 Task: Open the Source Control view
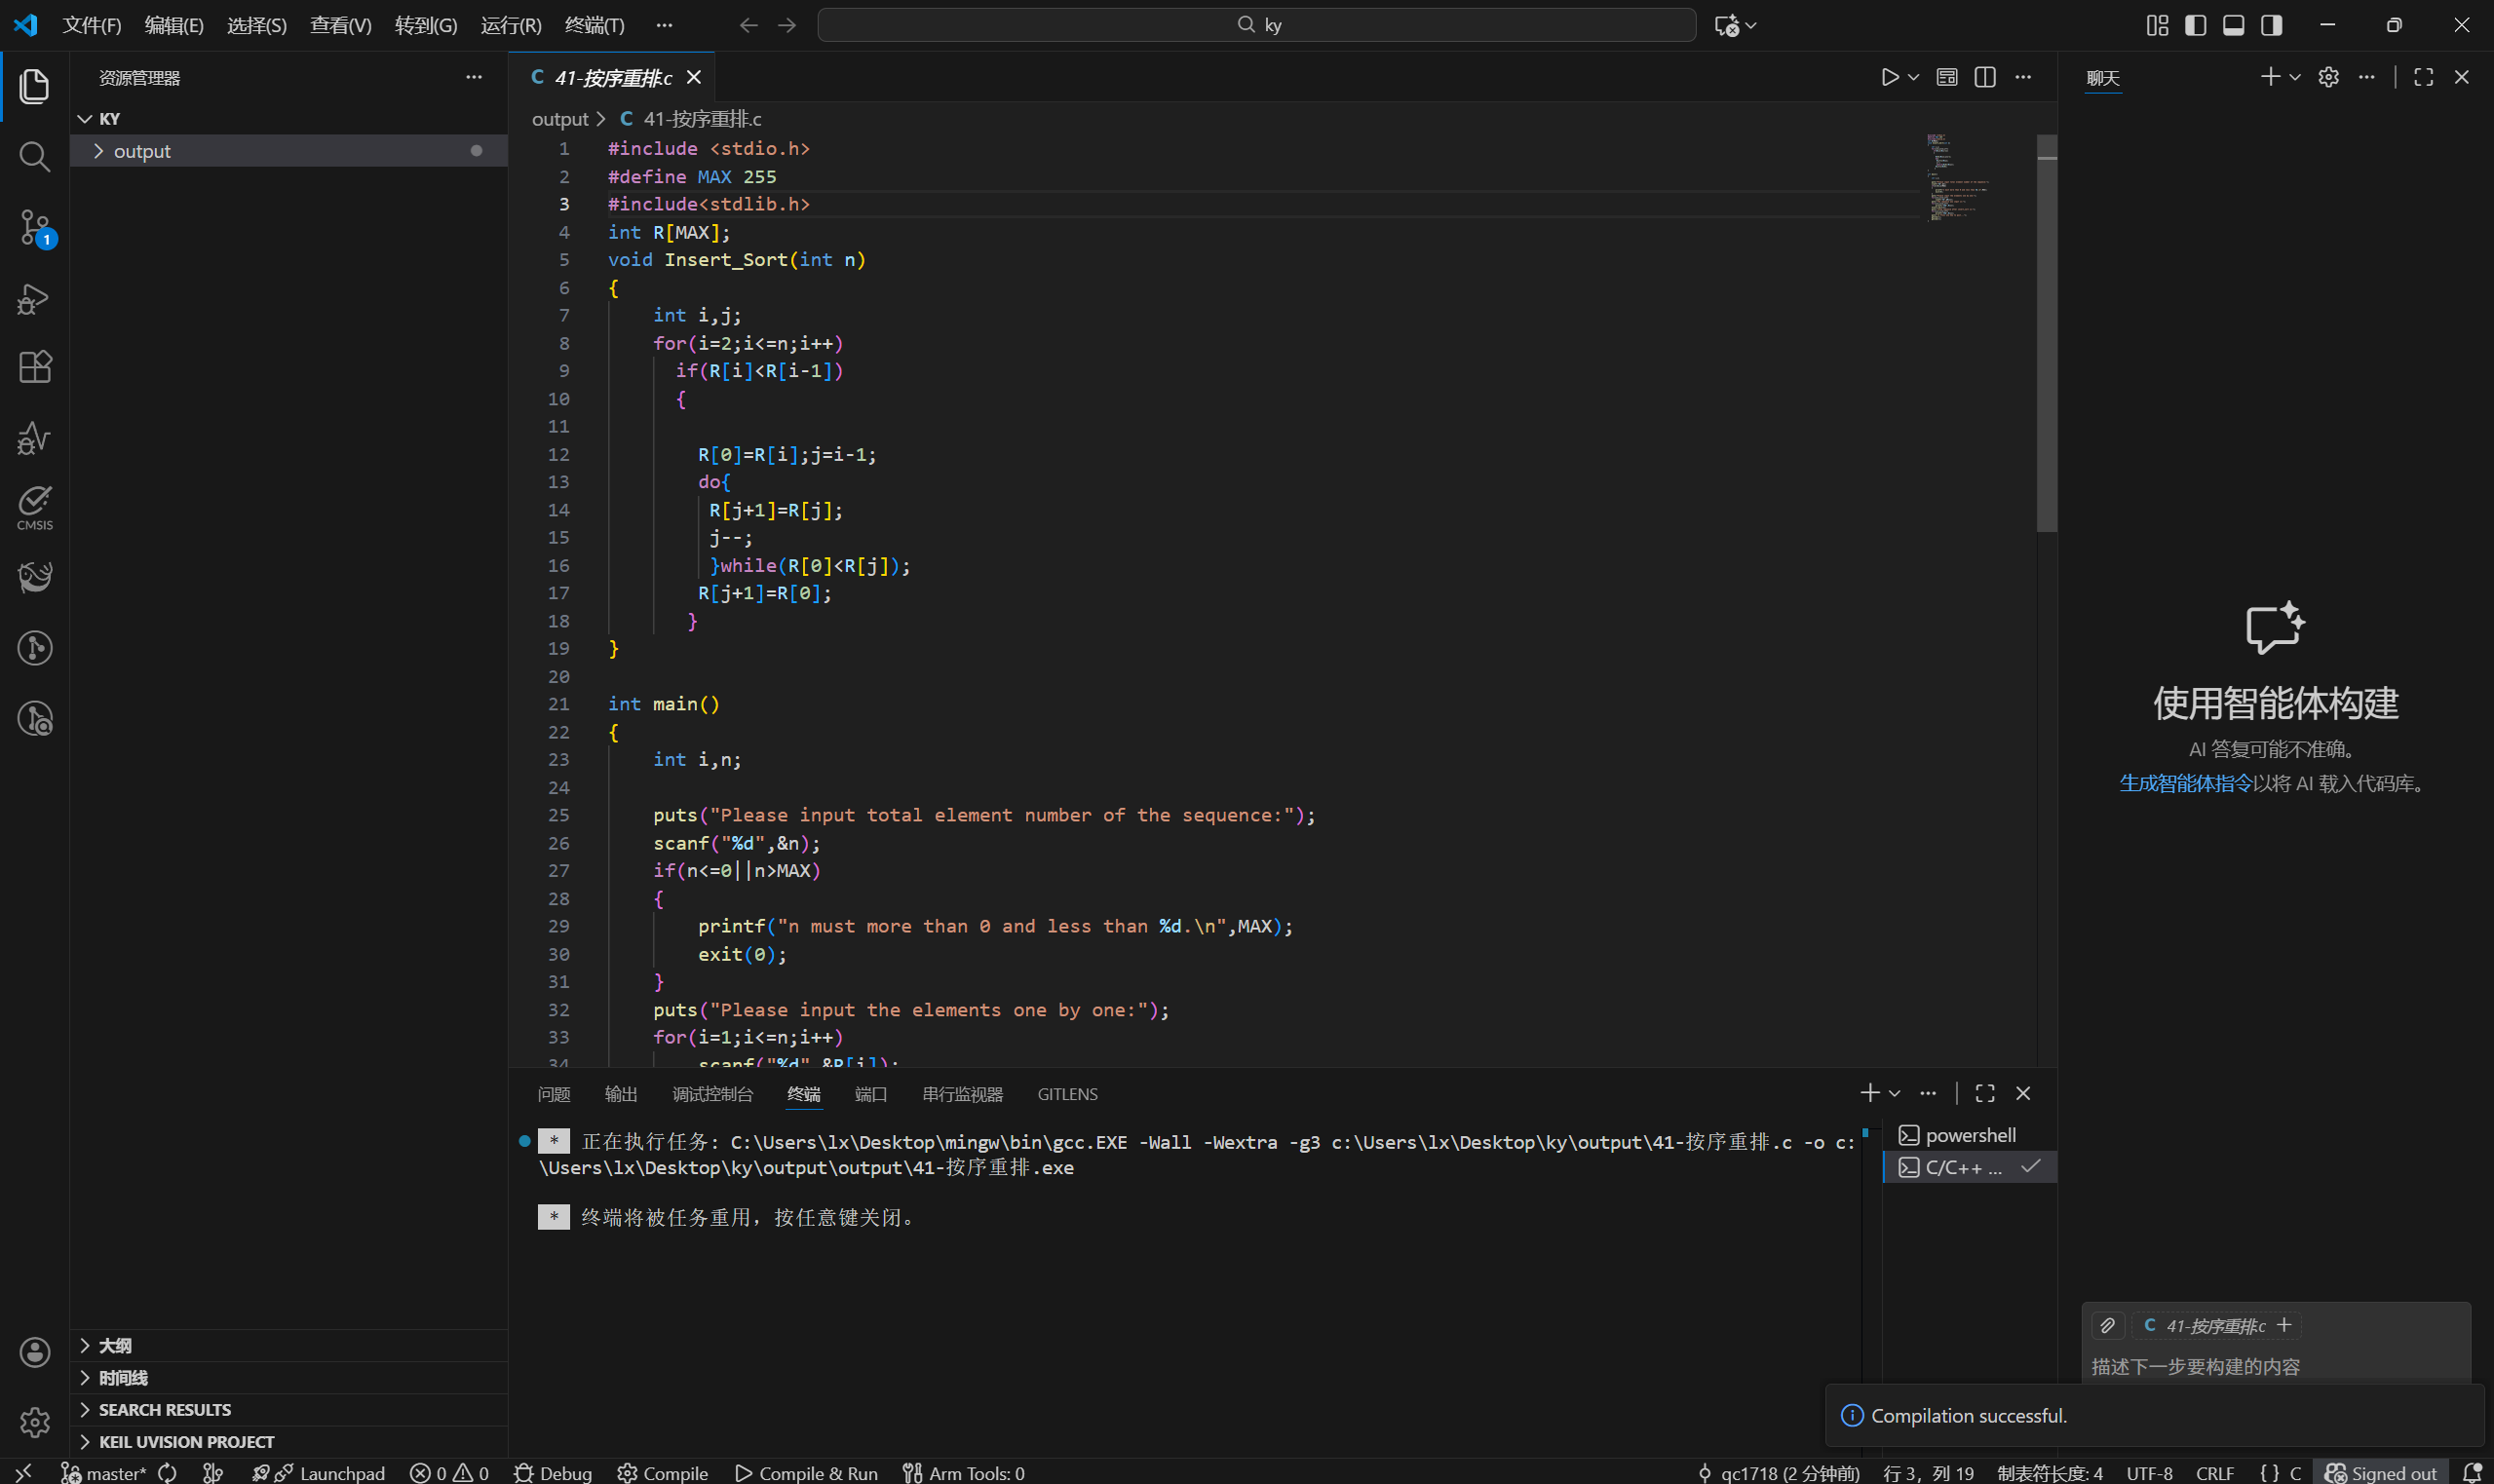pos(35,226)
